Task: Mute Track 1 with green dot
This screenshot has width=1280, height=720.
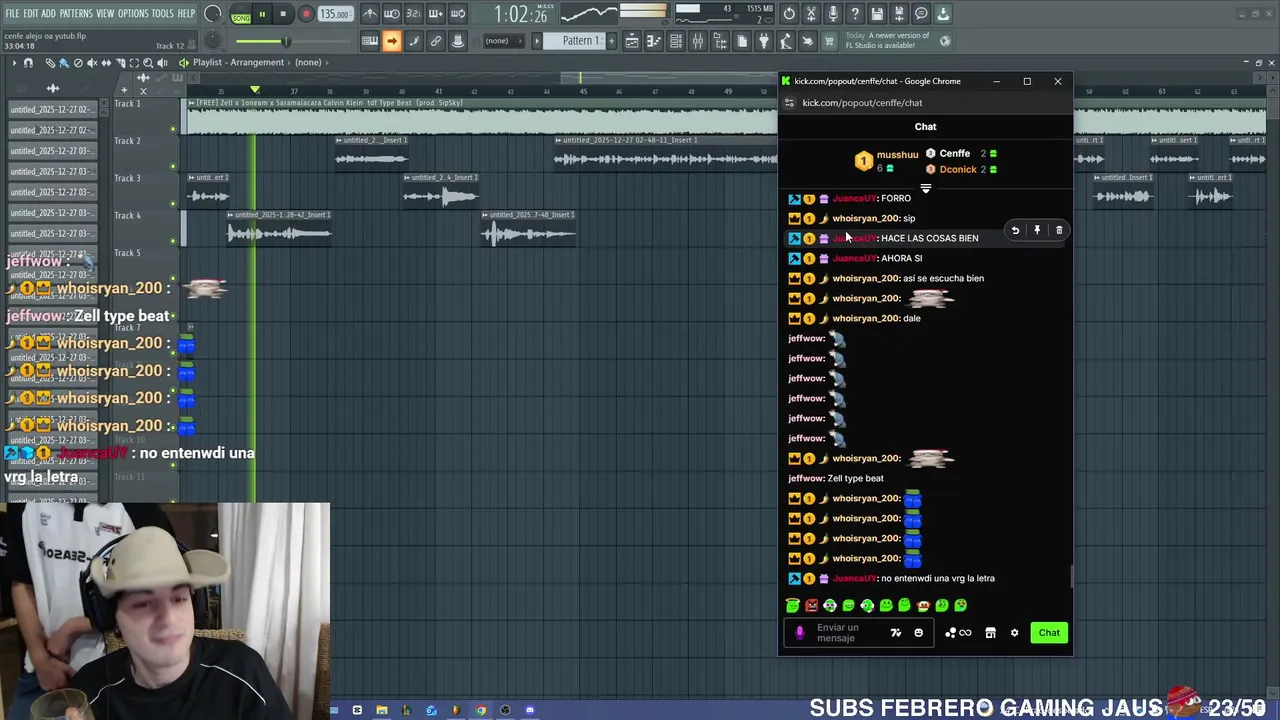Action: tap(173, 129)
